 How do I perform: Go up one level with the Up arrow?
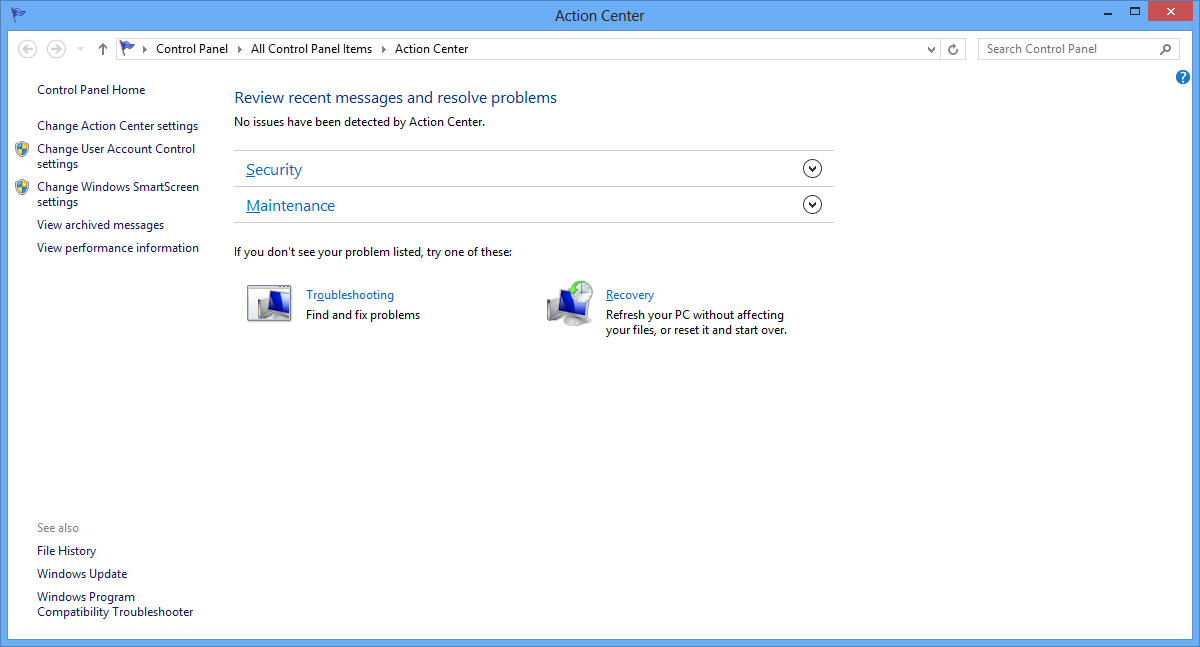tap(102, 49)
